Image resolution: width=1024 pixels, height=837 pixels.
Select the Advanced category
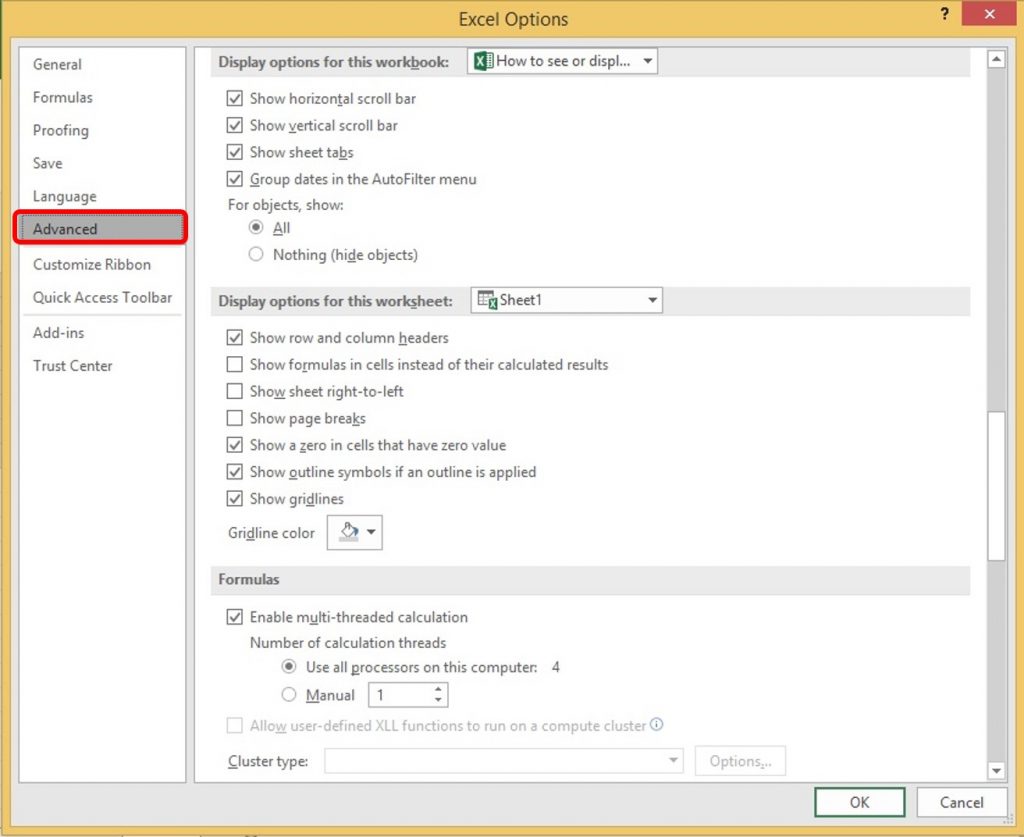[101, 229]
